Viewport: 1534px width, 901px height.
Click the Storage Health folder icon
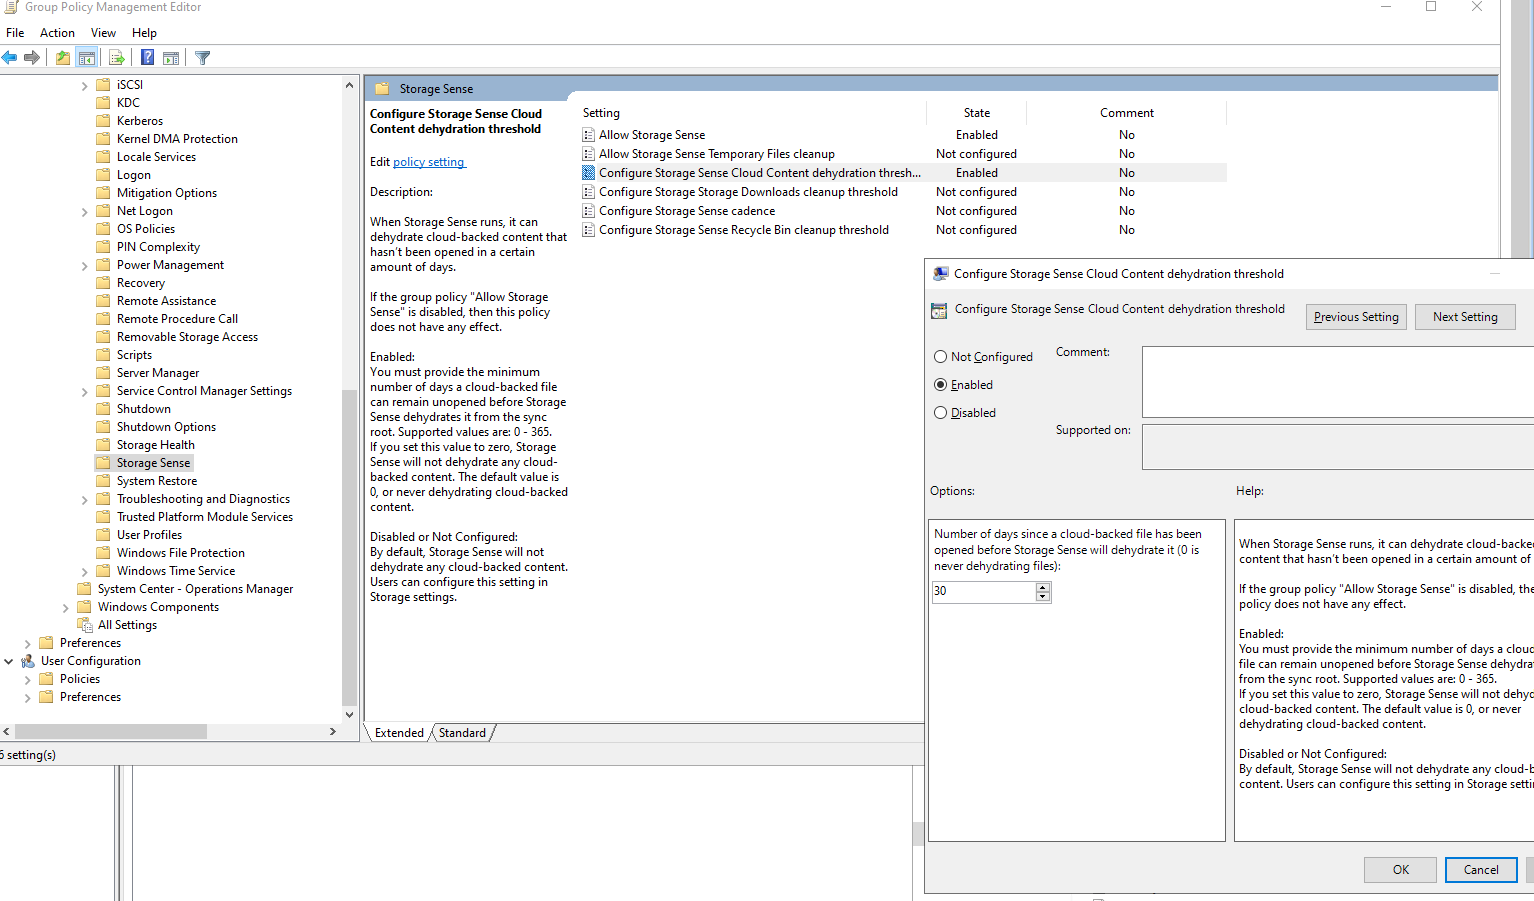pos(103,445)
